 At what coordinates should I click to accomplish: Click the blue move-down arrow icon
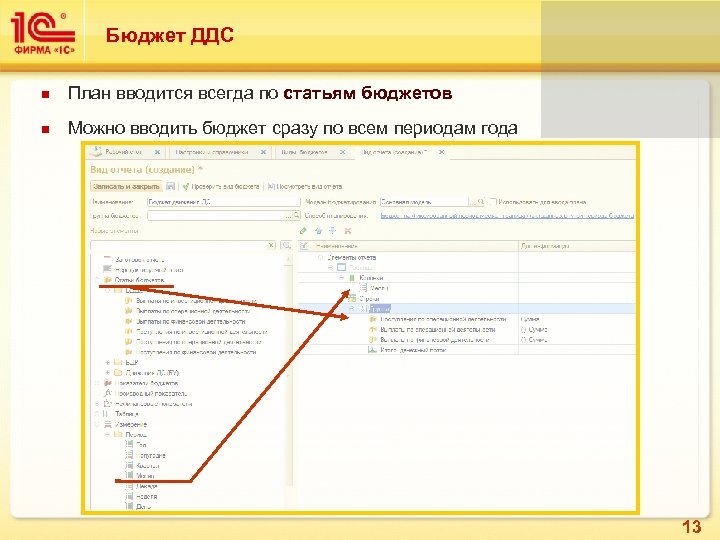click(332, 231)
